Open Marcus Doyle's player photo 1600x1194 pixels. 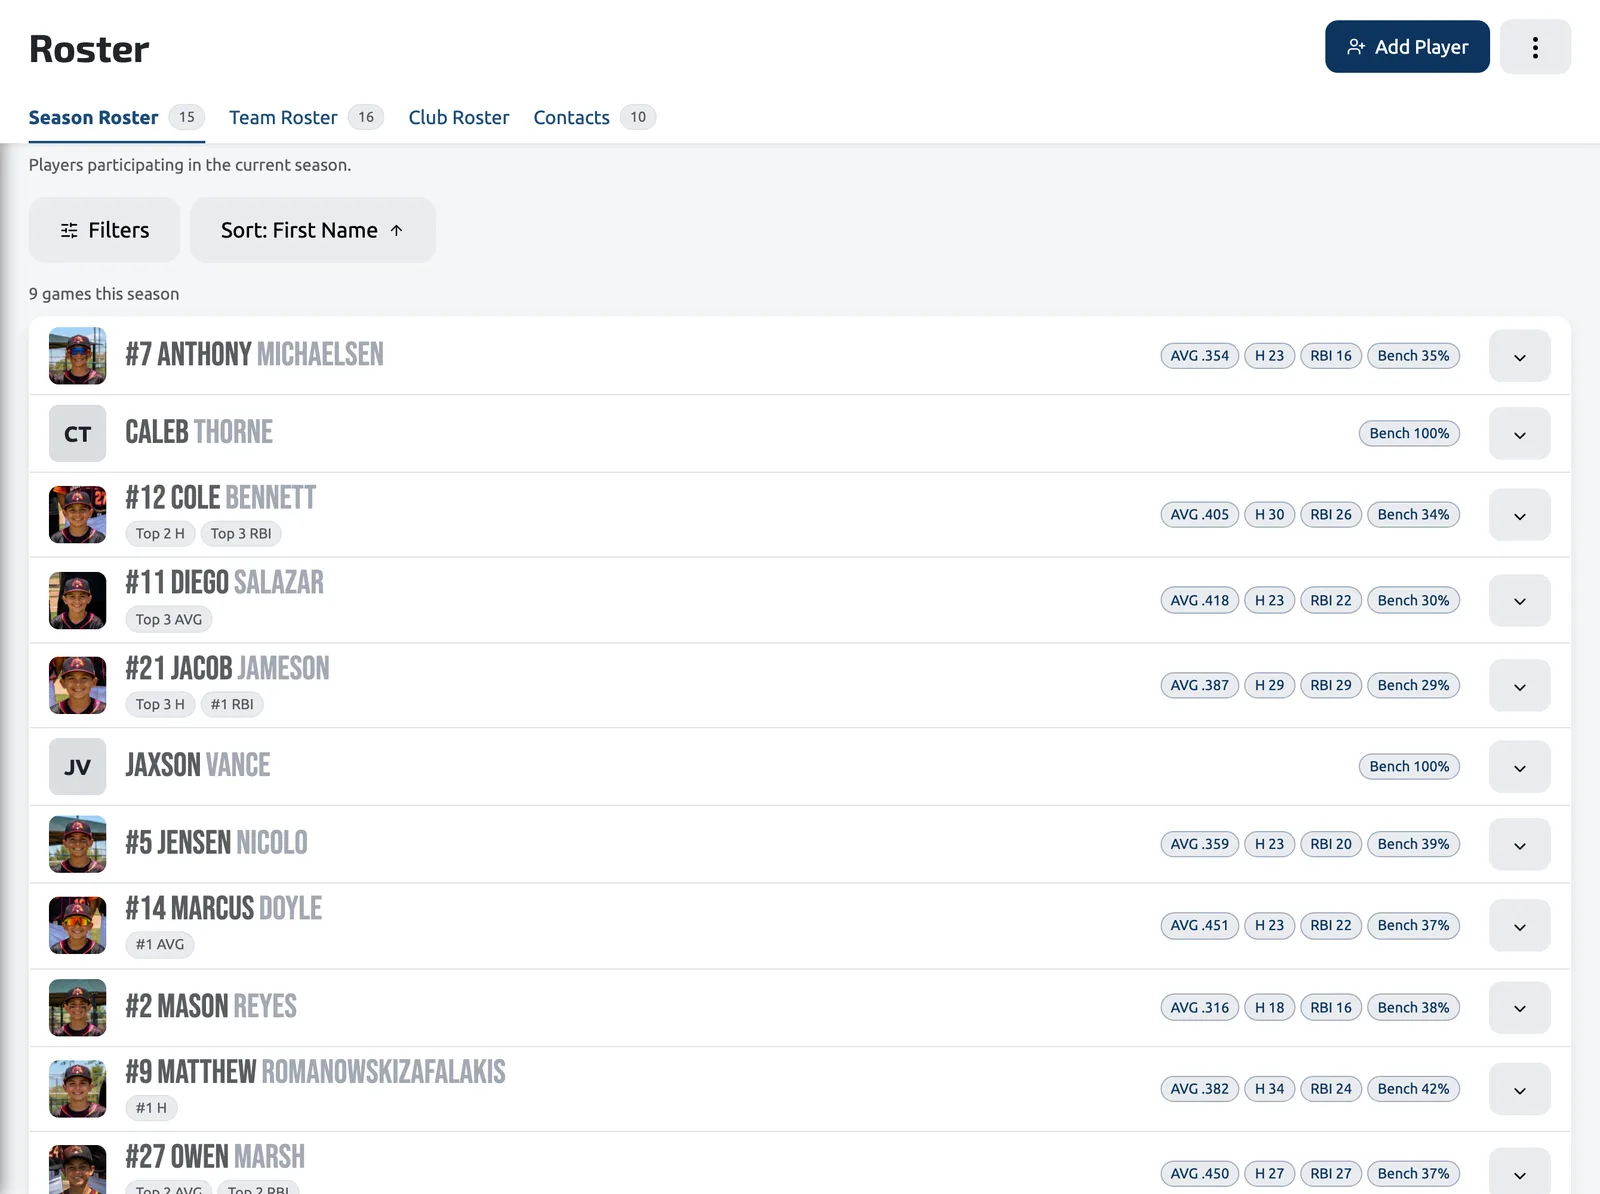point(77,926)
